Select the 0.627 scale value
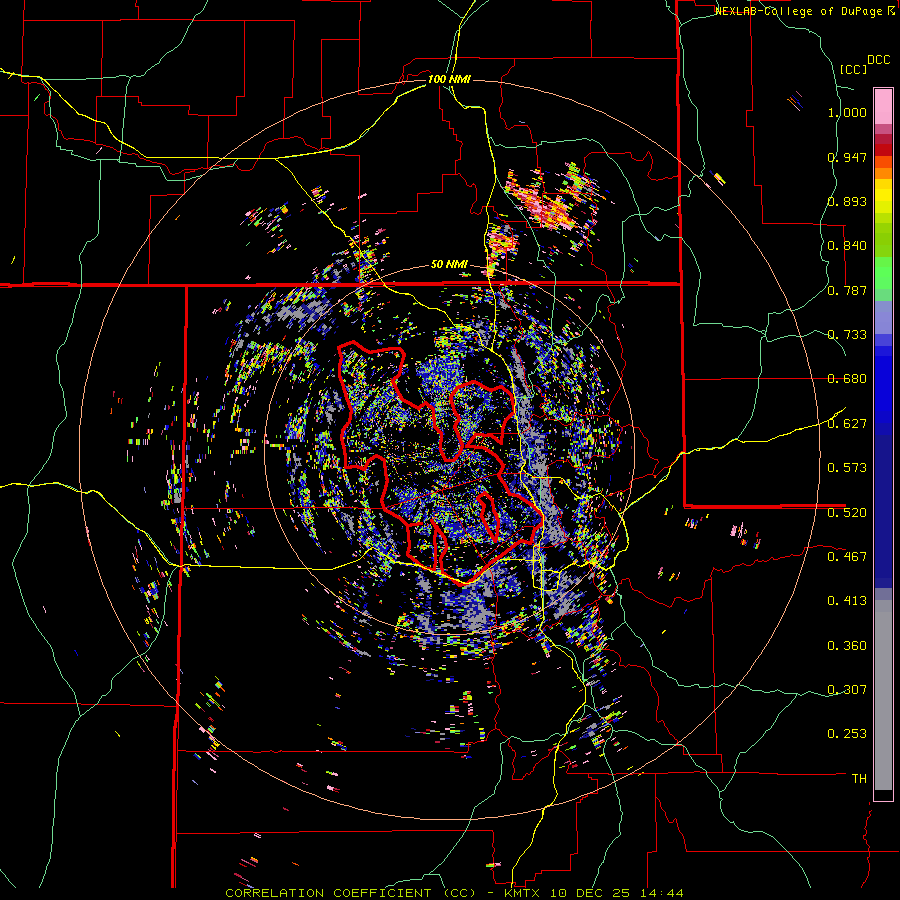The image size is (900, 900). click(x=847, y=424)
